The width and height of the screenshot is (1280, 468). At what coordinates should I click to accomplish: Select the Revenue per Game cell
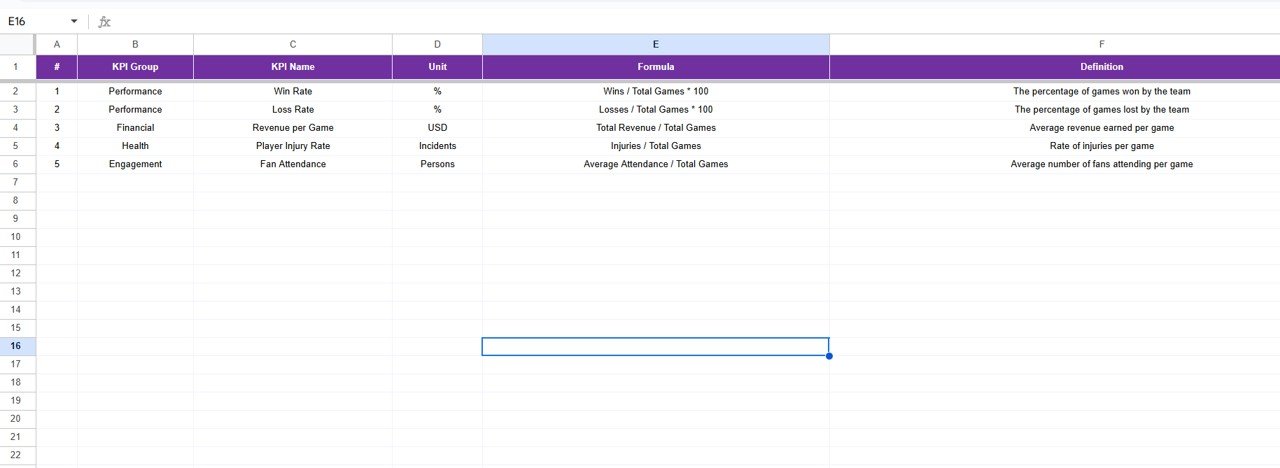pos(292,128)
